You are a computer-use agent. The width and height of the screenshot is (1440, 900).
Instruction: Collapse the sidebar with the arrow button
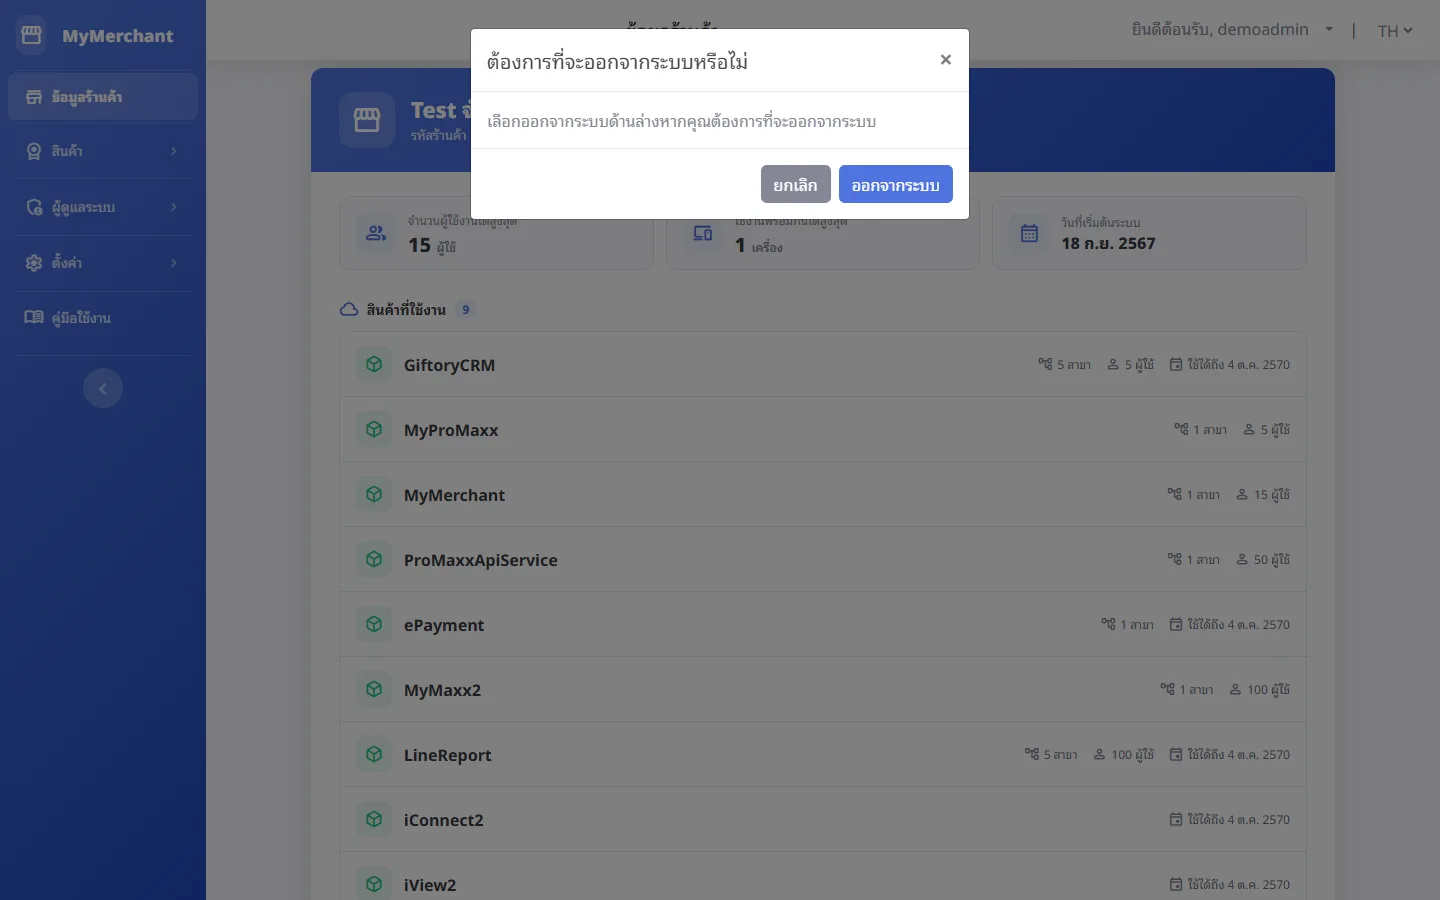point(103,388)
